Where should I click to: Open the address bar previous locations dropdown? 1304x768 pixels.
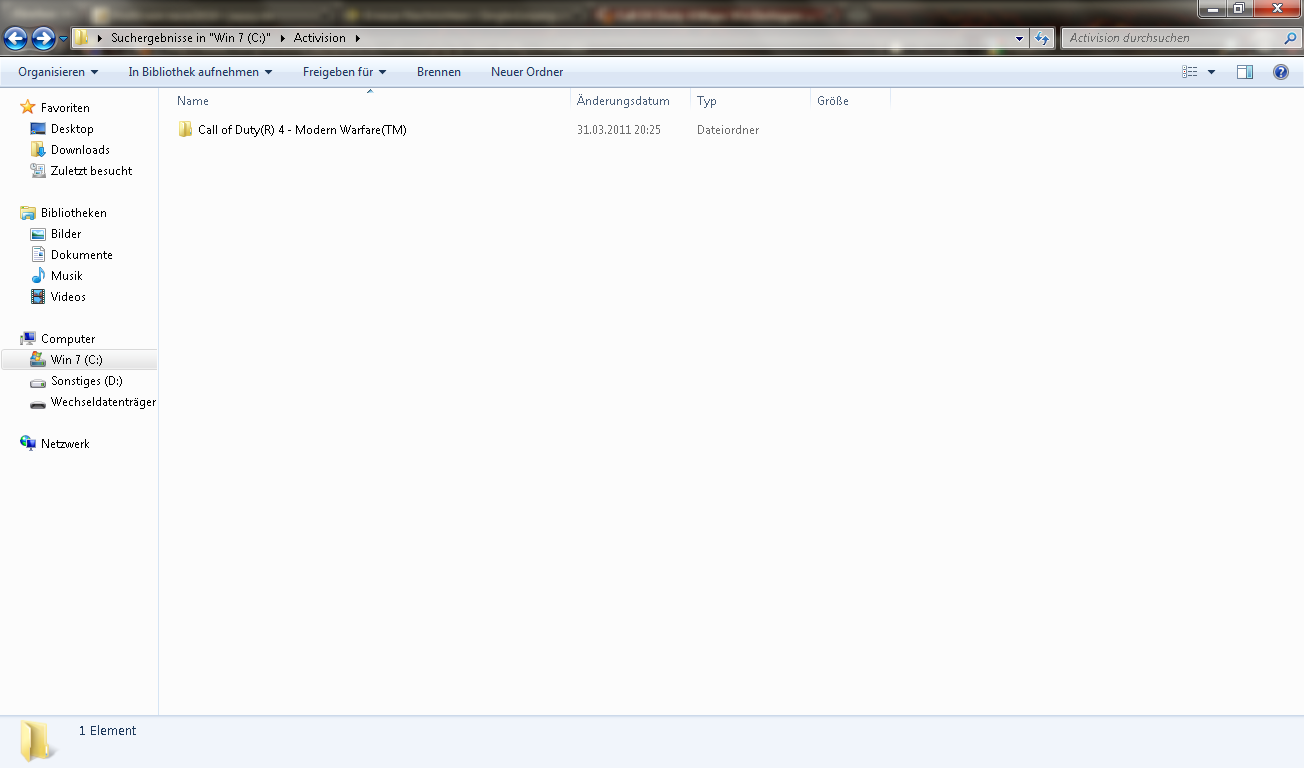click(x=1019, y=38)
